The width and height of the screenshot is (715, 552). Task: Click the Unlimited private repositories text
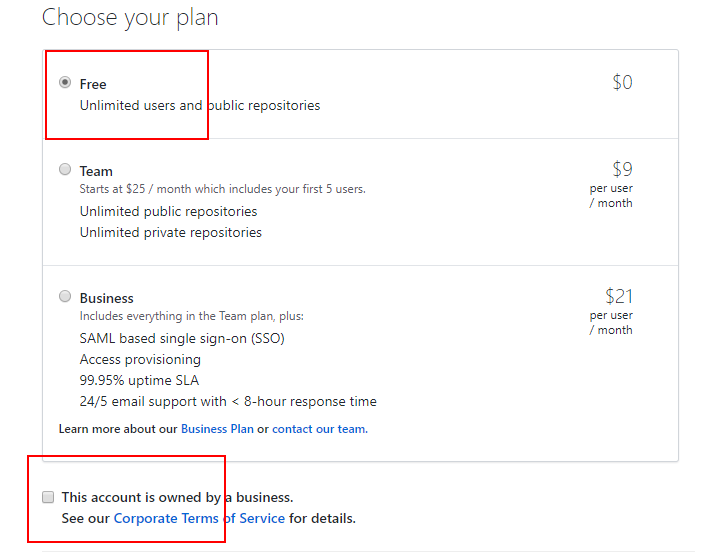pos(170,232)
